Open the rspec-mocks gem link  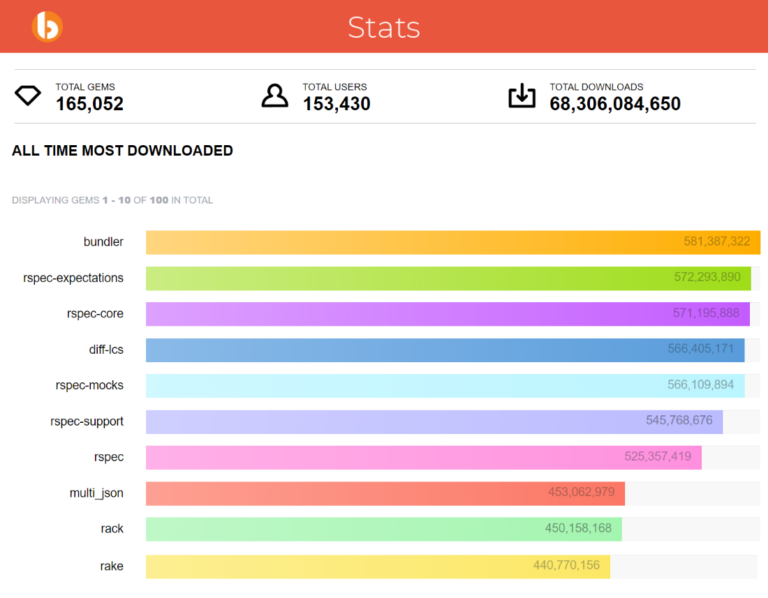click(x=90, y=386)
